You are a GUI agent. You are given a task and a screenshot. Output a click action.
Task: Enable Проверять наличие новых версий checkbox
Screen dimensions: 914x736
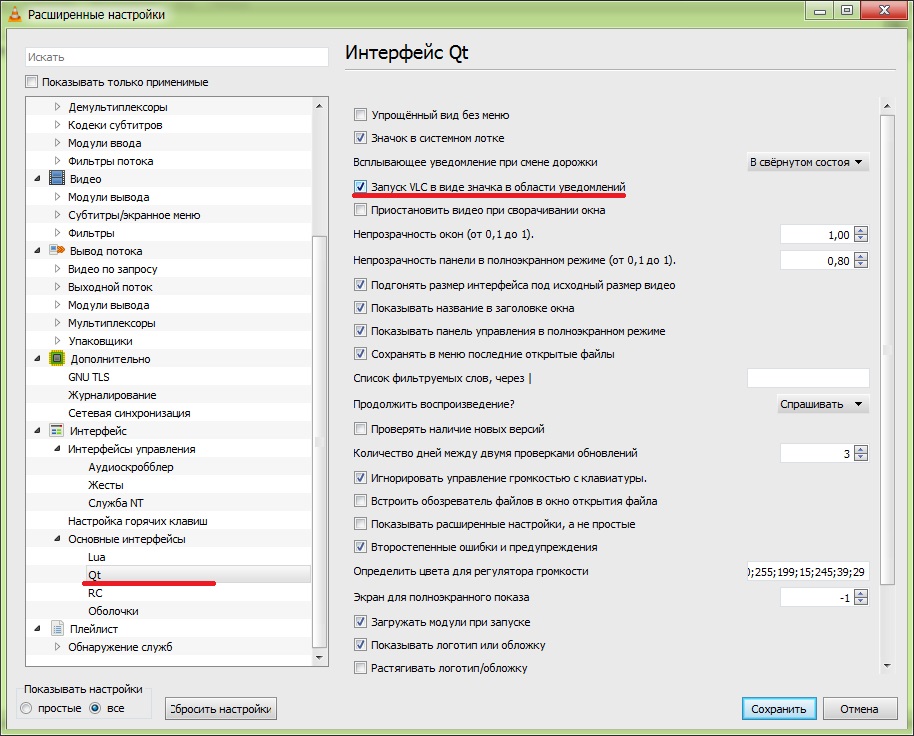pyautogui.click(x=360, y=429)
